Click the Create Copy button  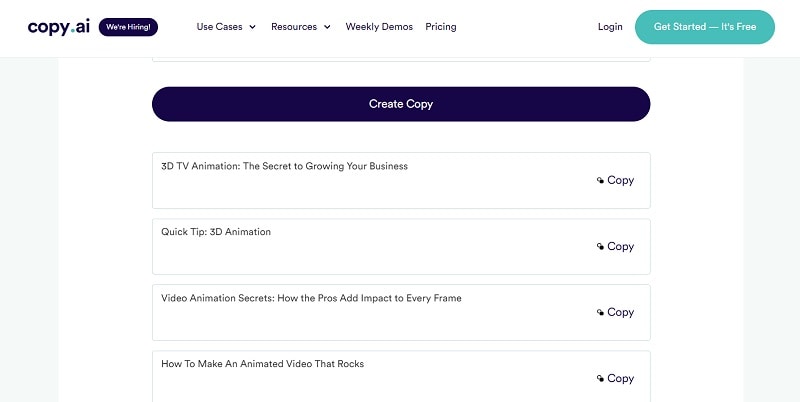click(400, 104)
